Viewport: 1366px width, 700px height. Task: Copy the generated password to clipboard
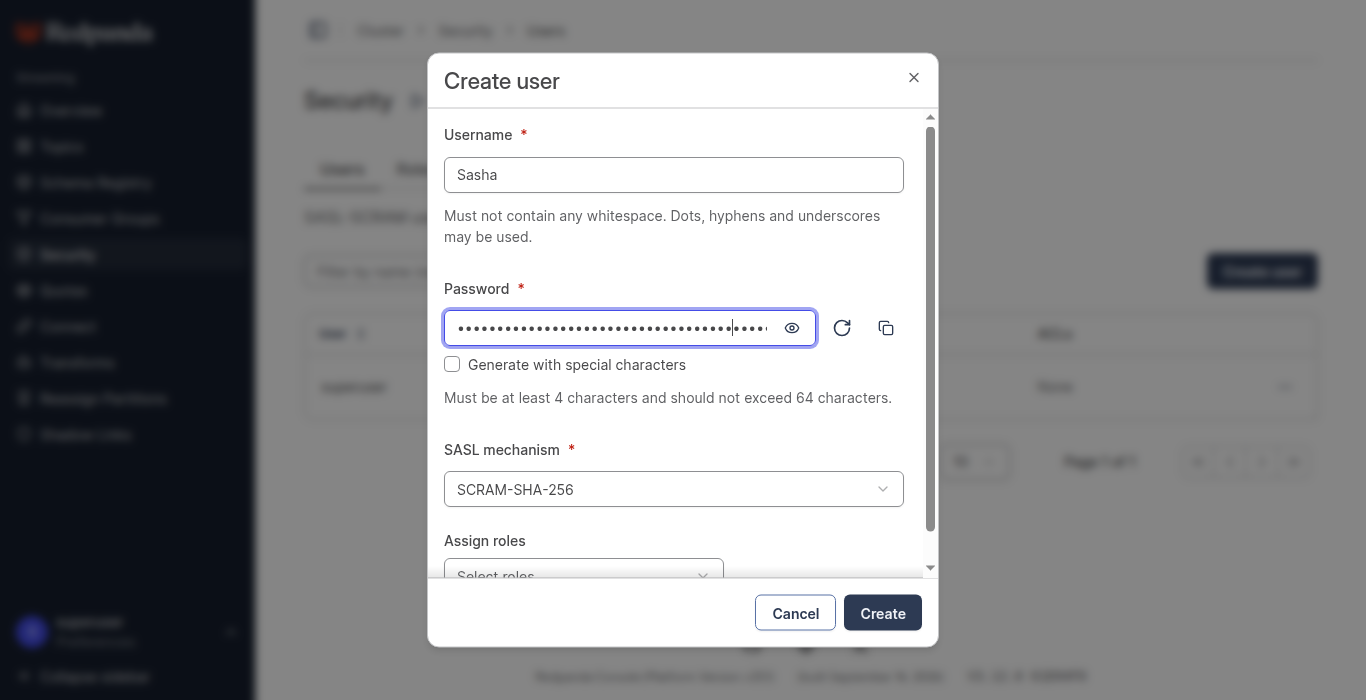(x=886, y=328)
